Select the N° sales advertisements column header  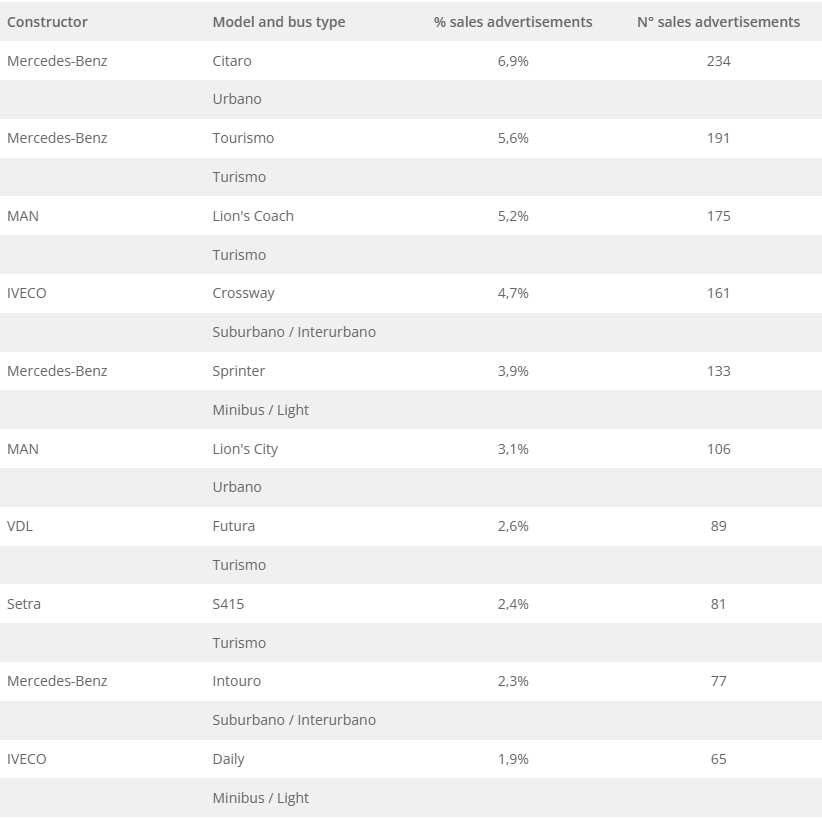tap(718, 22)
